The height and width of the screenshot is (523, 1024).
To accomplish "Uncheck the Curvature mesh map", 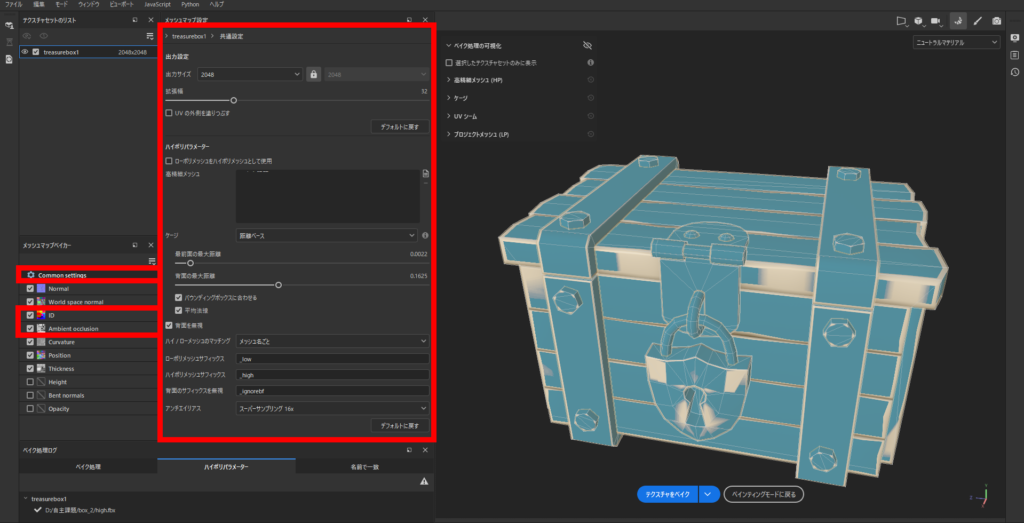I will (30, 342).
